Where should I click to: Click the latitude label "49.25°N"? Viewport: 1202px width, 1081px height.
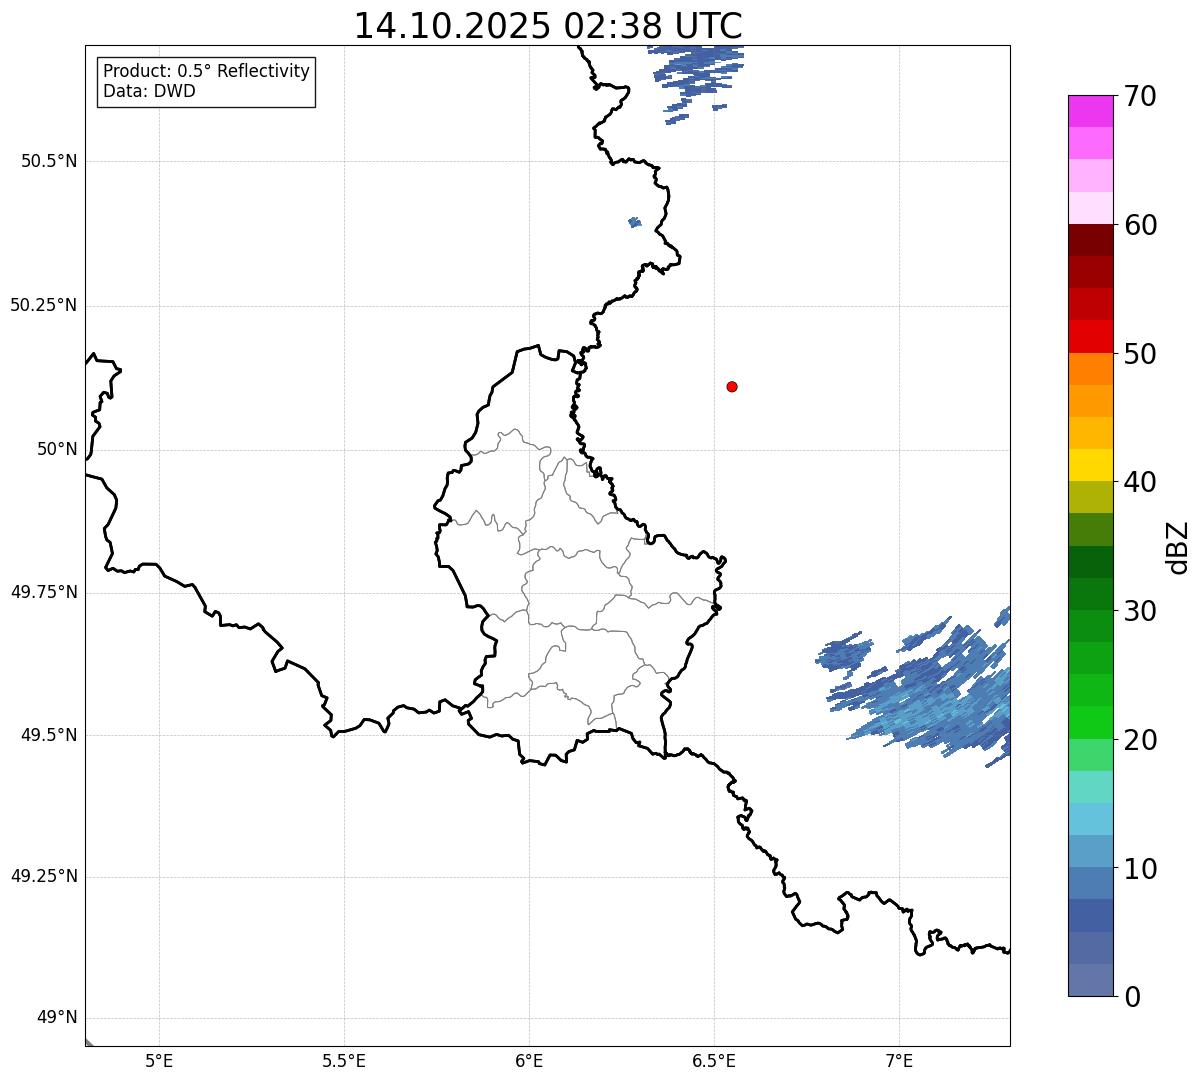click(x=43, y=877)
